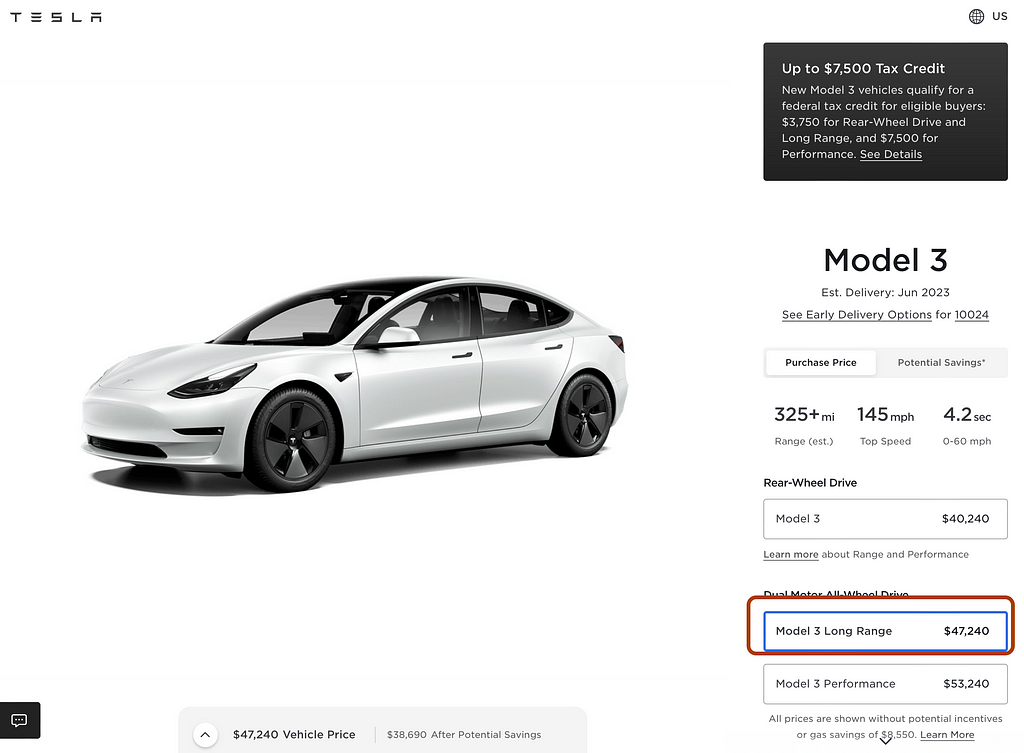Switch to the Purchase Price tab
The height and width of the screenshot is (753, 1024).
click(x=821, y=362)
